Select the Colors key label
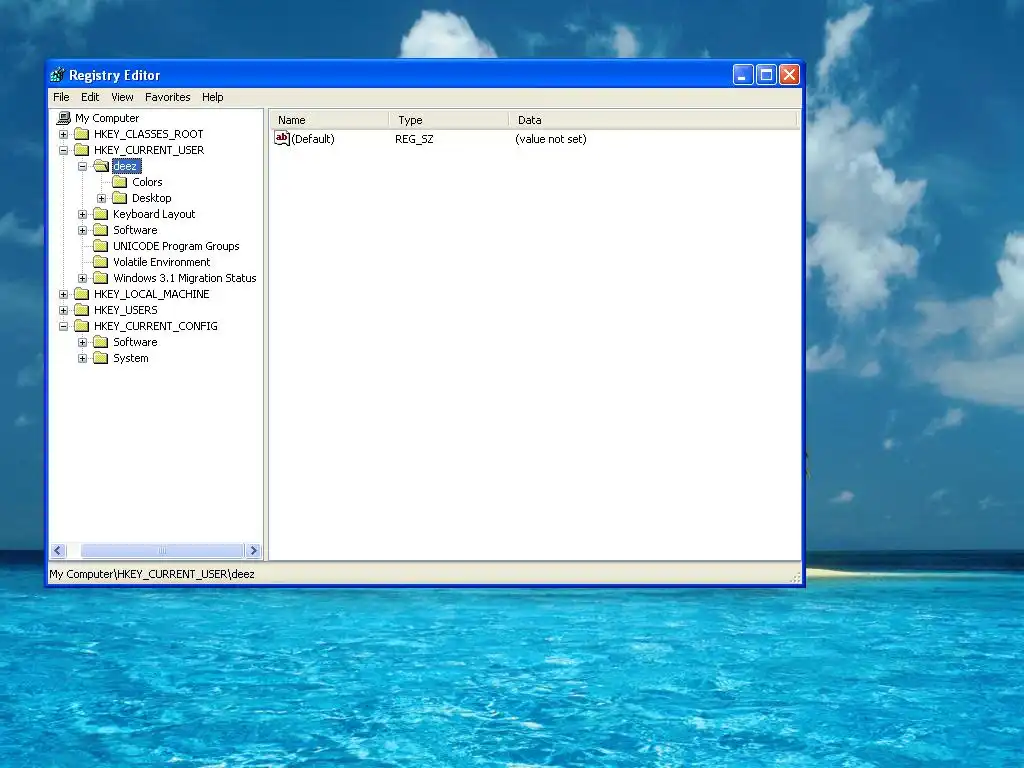 [x=147, y=182]
